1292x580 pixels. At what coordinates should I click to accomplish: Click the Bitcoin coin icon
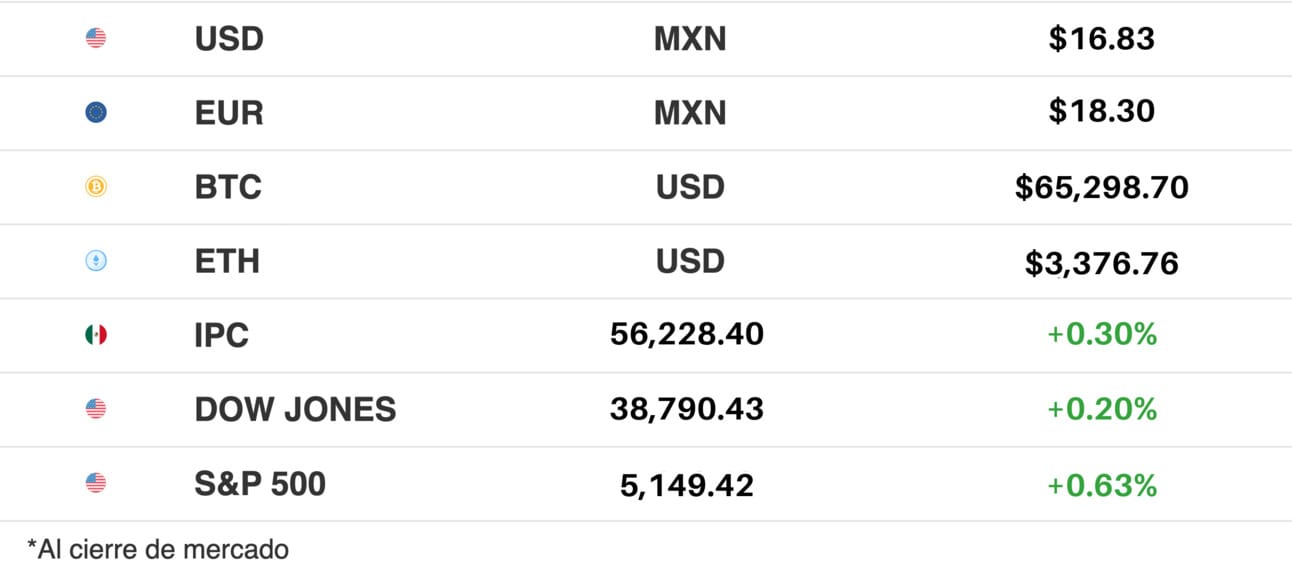pos(96,187)
